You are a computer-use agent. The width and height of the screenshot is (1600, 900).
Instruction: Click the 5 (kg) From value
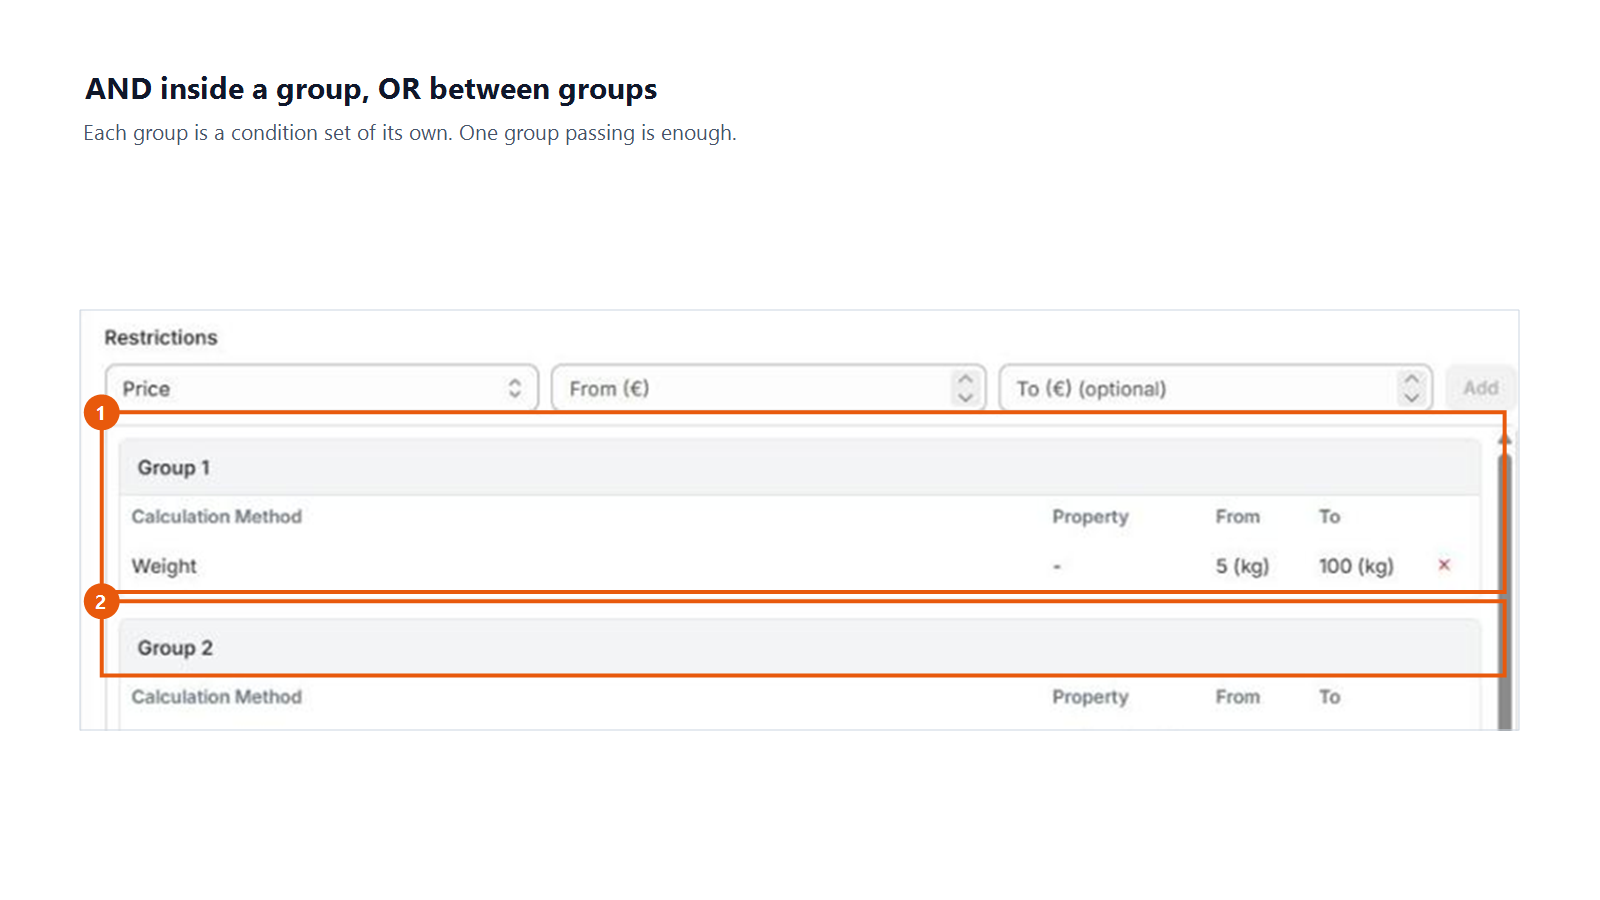(1242, 566)
